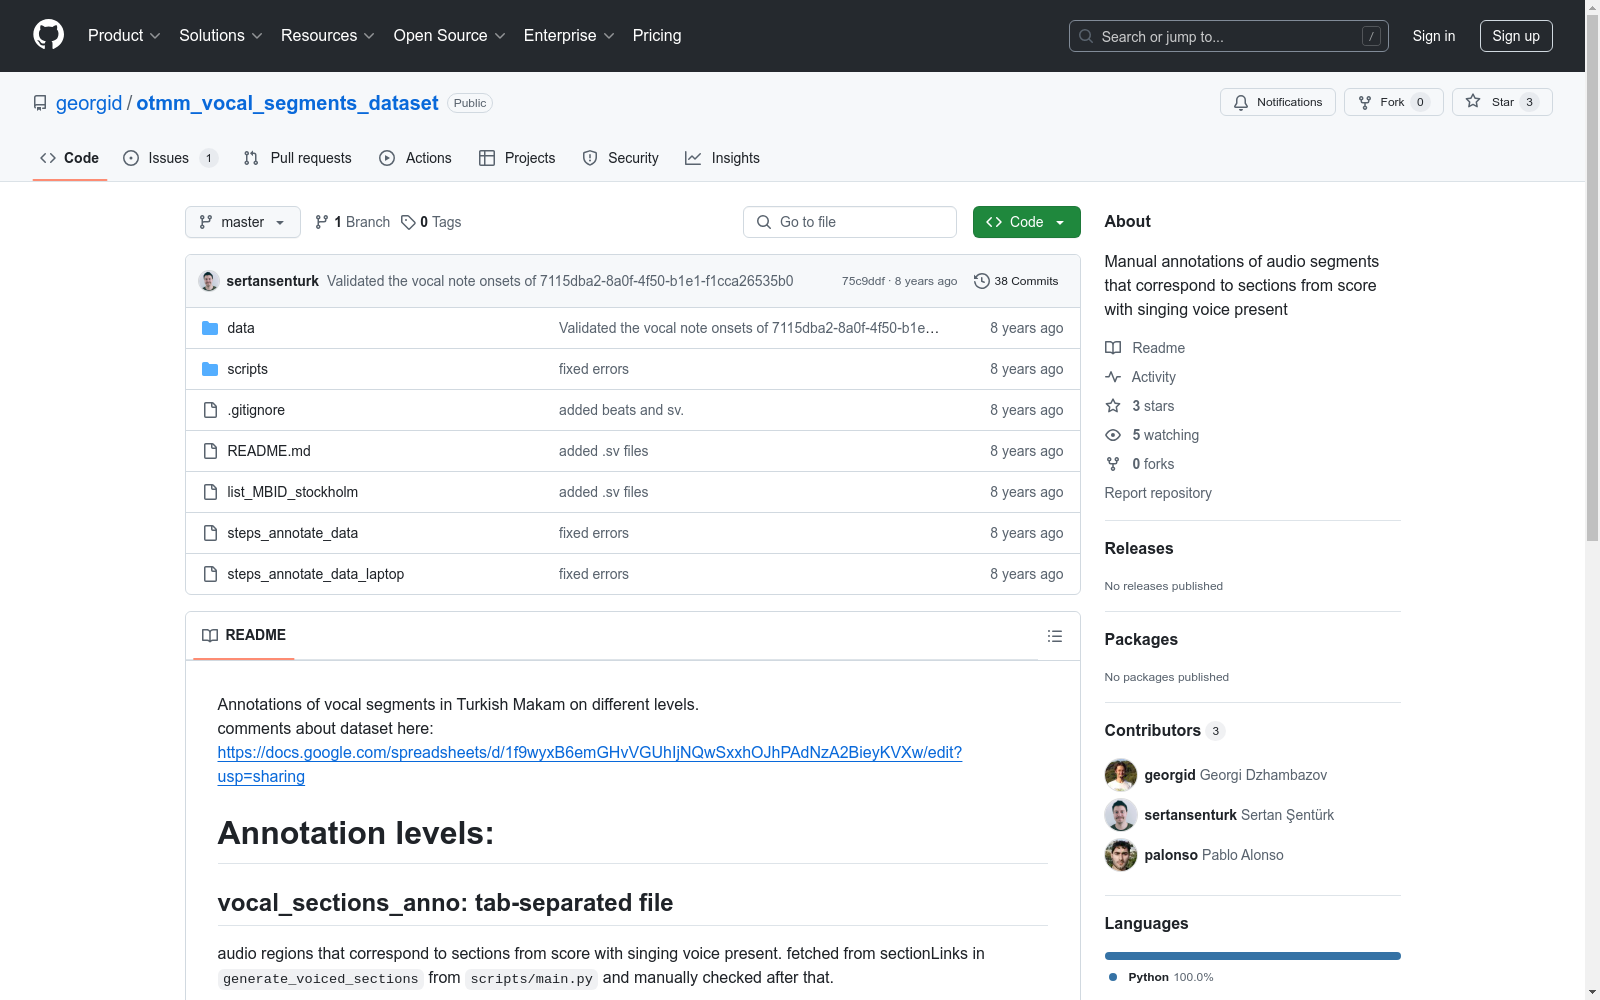Click the Star icon

[x=1473, y=101]
